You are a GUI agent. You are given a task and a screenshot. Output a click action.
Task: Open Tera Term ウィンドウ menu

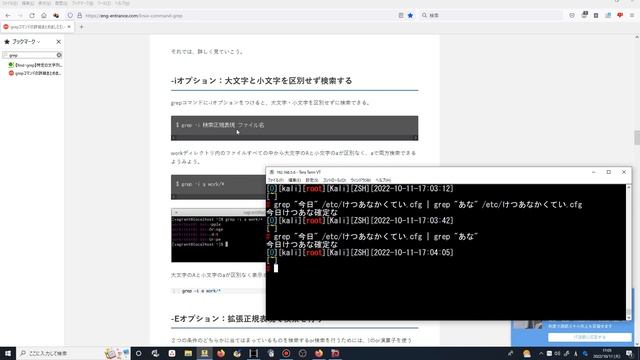point(360,180)
